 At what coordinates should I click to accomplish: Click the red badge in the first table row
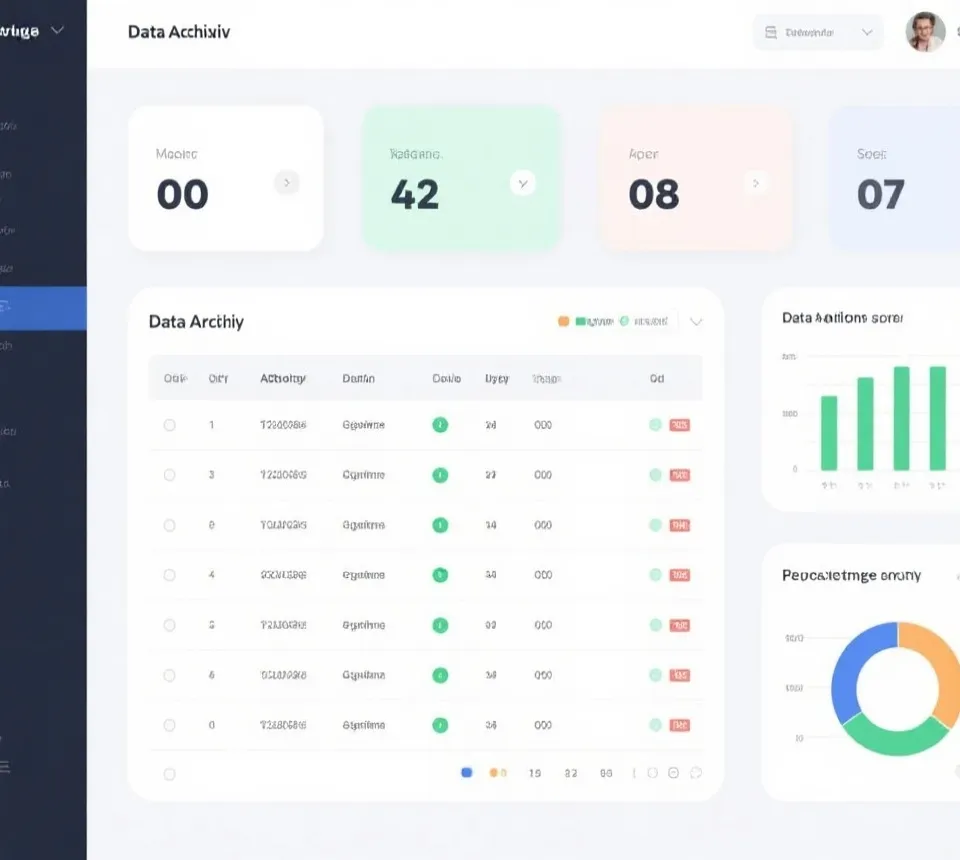(x=680, y=425)
